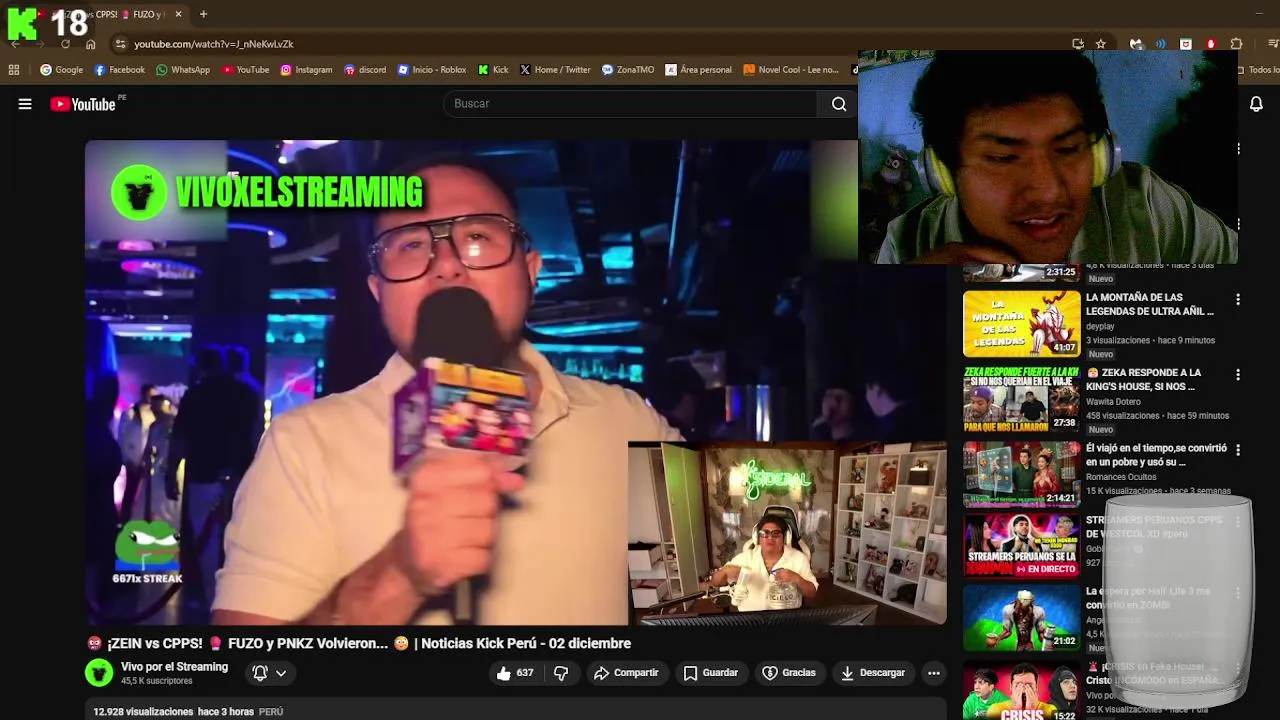Open ZEKA RESPONDE A LA KING'S HOUSE thumbnail
1280x720 pixels.
coord(1021,398)
